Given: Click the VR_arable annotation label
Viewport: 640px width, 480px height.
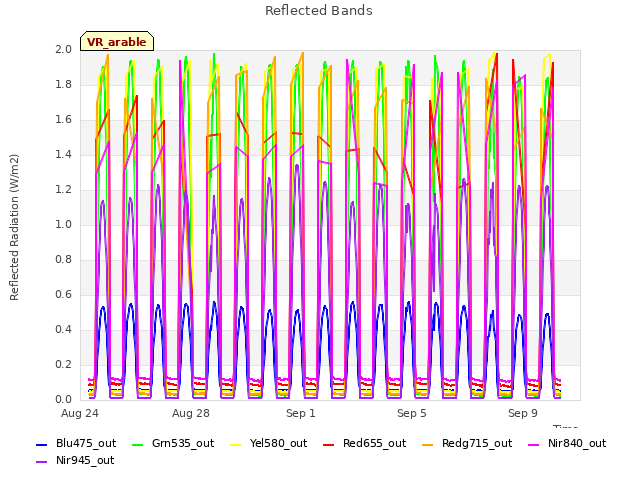Looking at the screenshot, I should coord(117,41).
